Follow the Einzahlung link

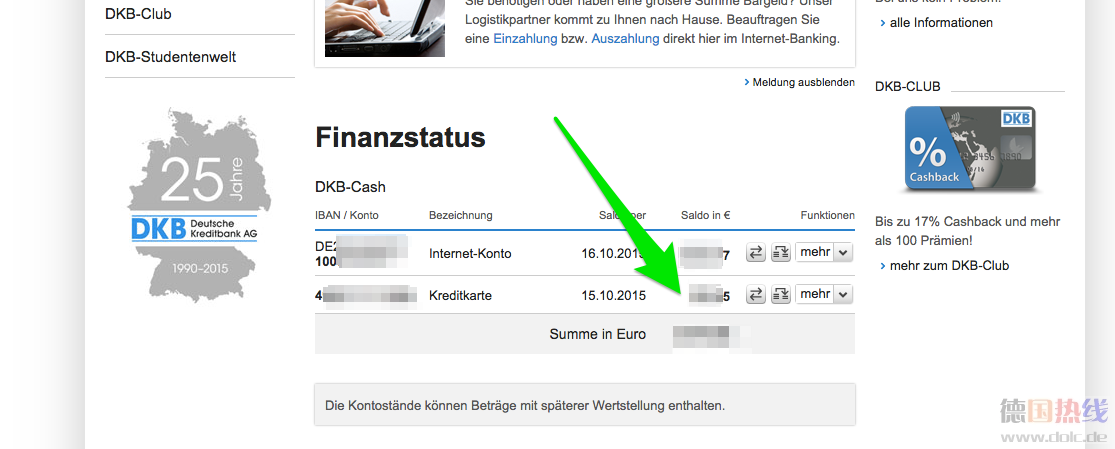(x=525, y=39)
